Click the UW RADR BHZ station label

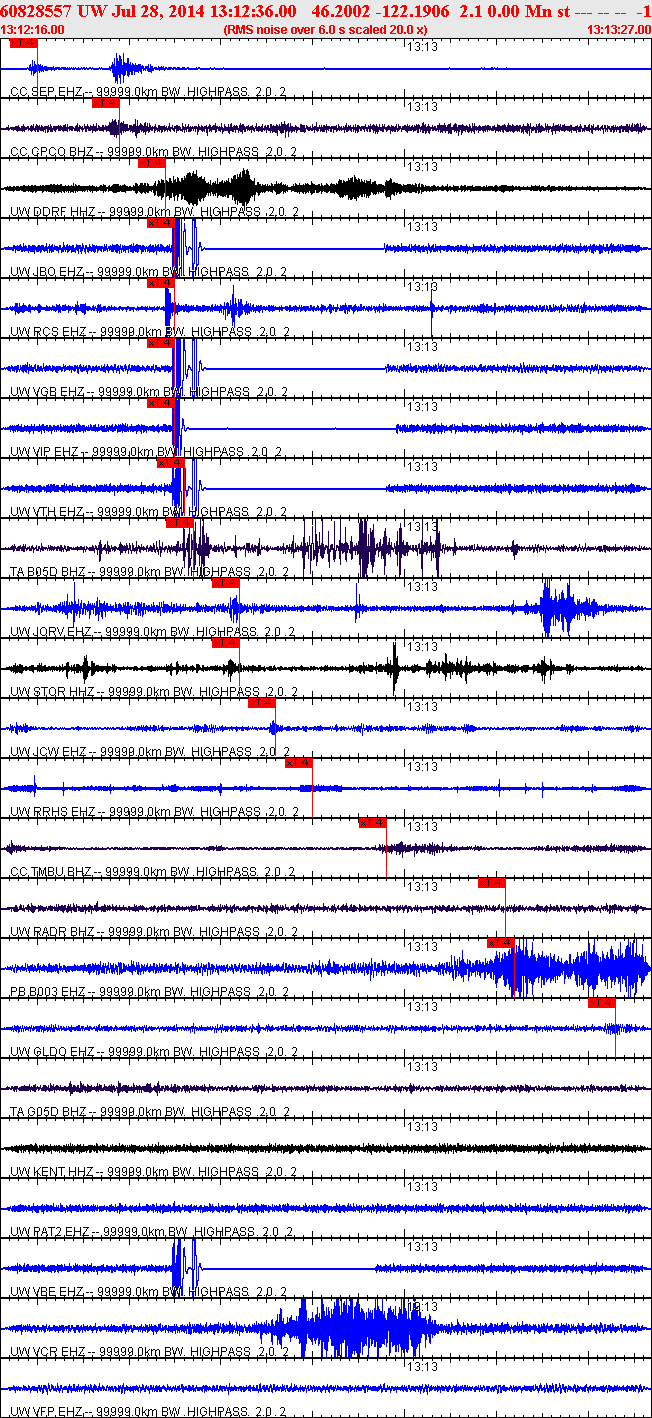pyautogui.click(x=153, y=932)
